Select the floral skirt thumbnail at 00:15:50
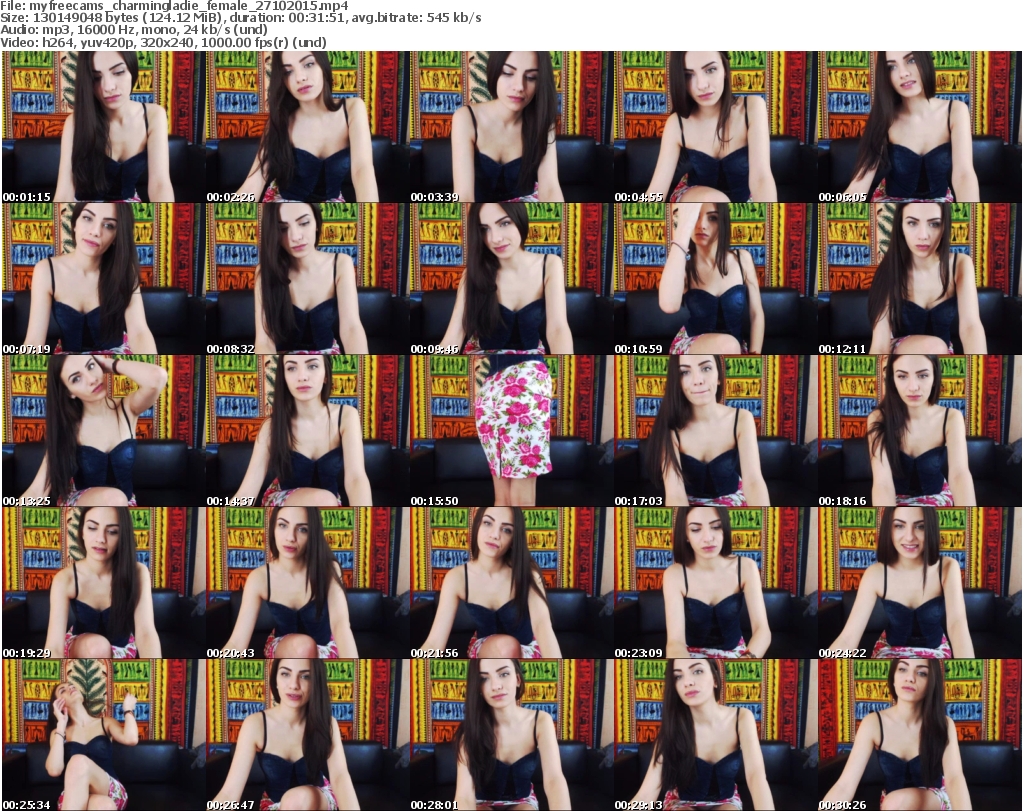The width and height of the screenshot is (1024, 811). point(511,431)
